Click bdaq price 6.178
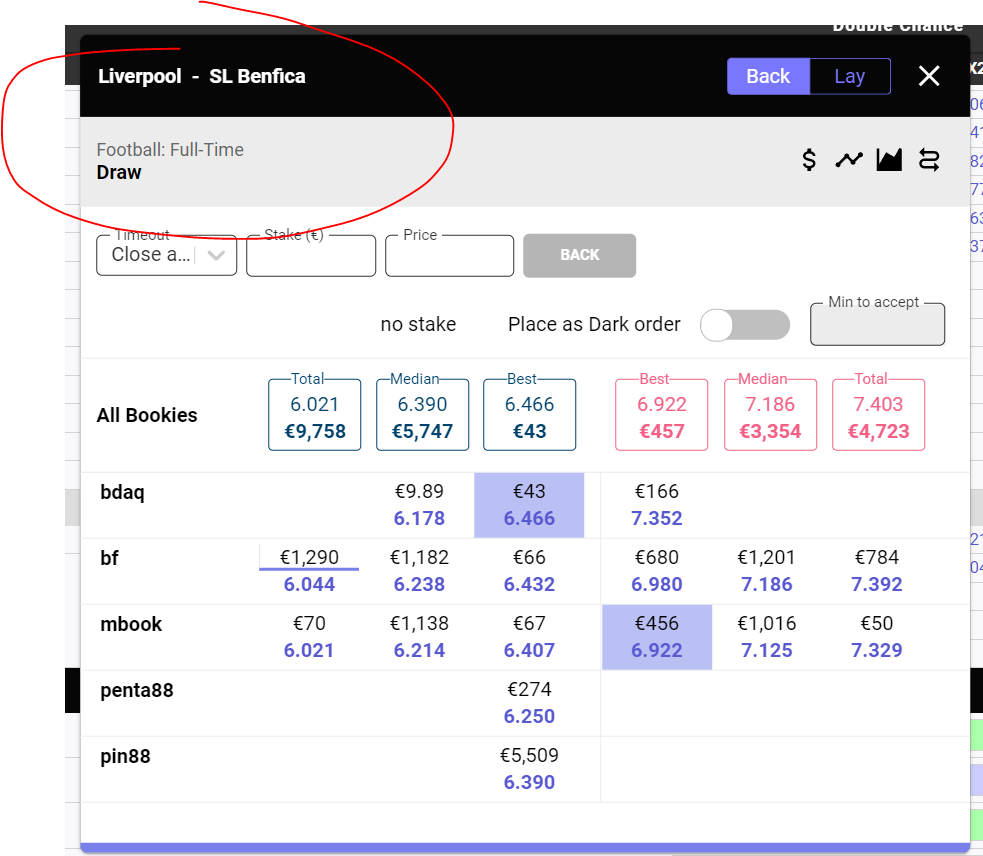983x856 pixels. (419, 519)
